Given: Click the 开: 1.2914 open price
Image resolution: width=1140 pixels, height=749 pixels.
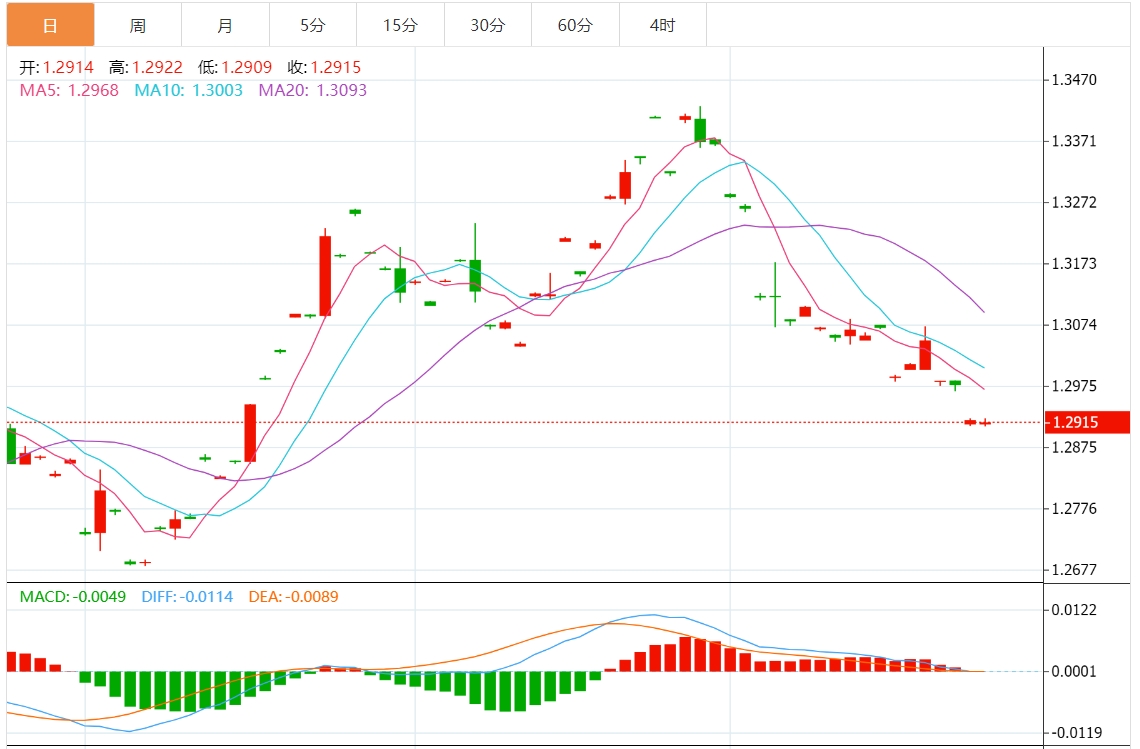Looking at the screenshot, I should [57, 68].
